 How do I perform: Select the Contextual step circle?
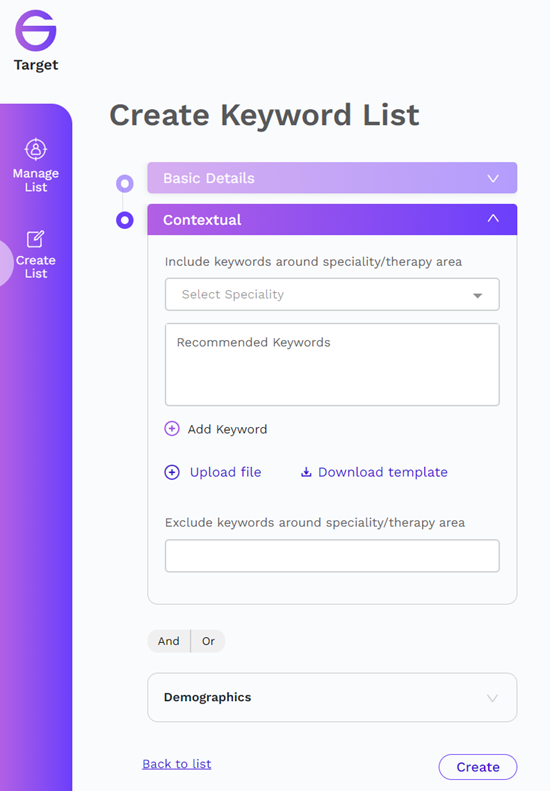click(125, 220)
